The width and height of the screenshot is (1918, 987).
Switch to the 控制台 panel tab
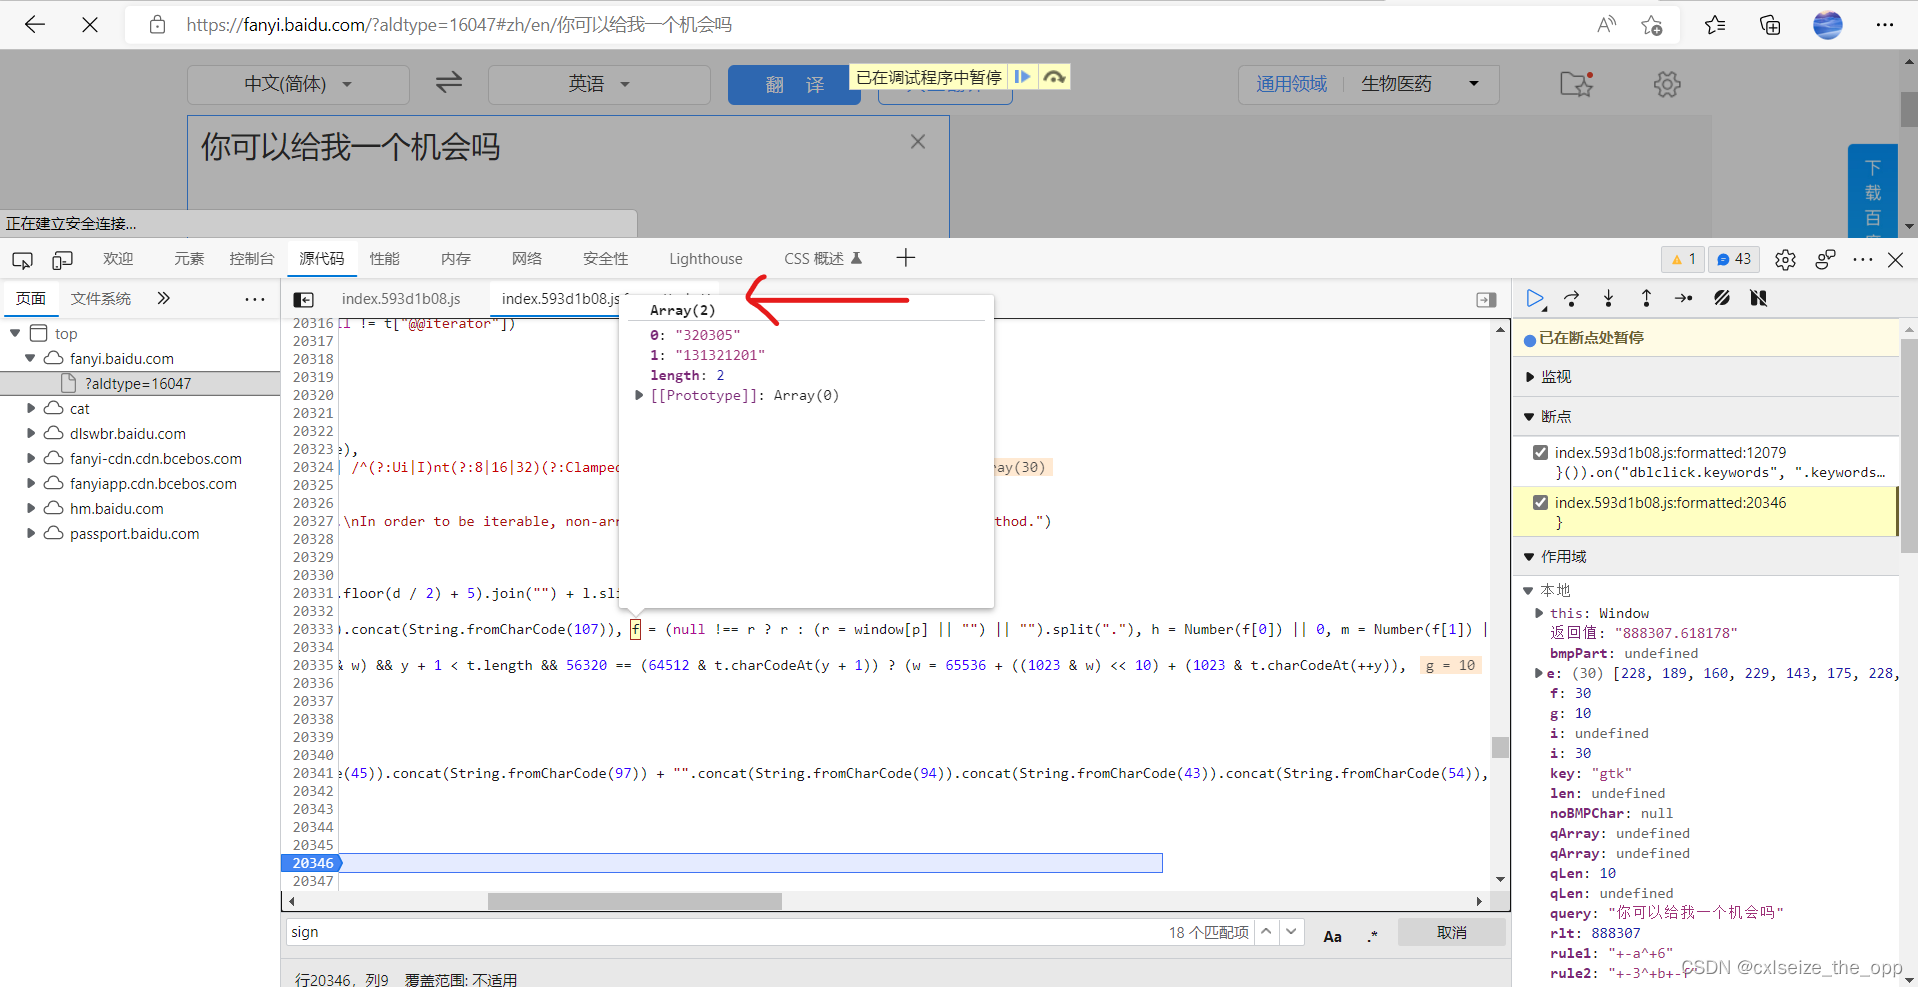251,258
